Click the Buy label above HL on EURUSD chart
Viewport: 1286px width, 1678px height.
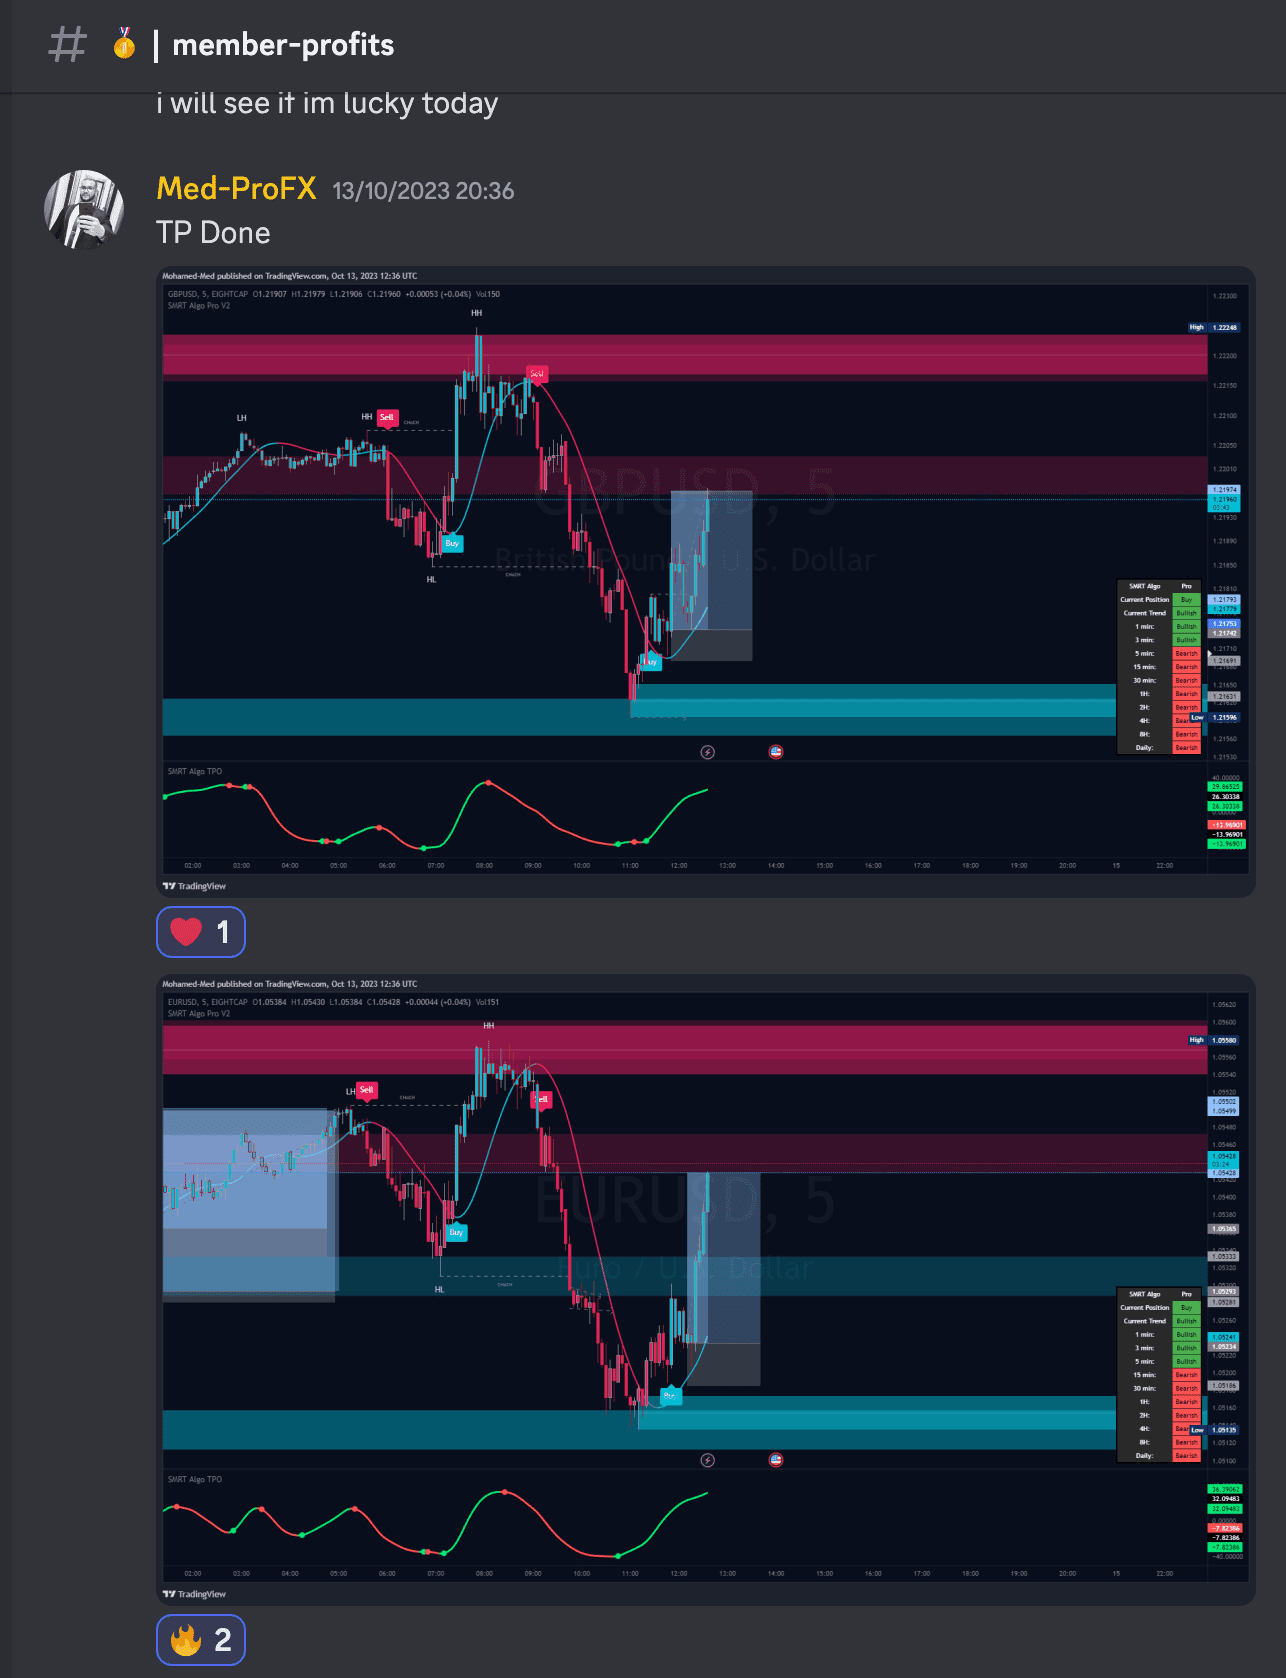click(456, 1232)
